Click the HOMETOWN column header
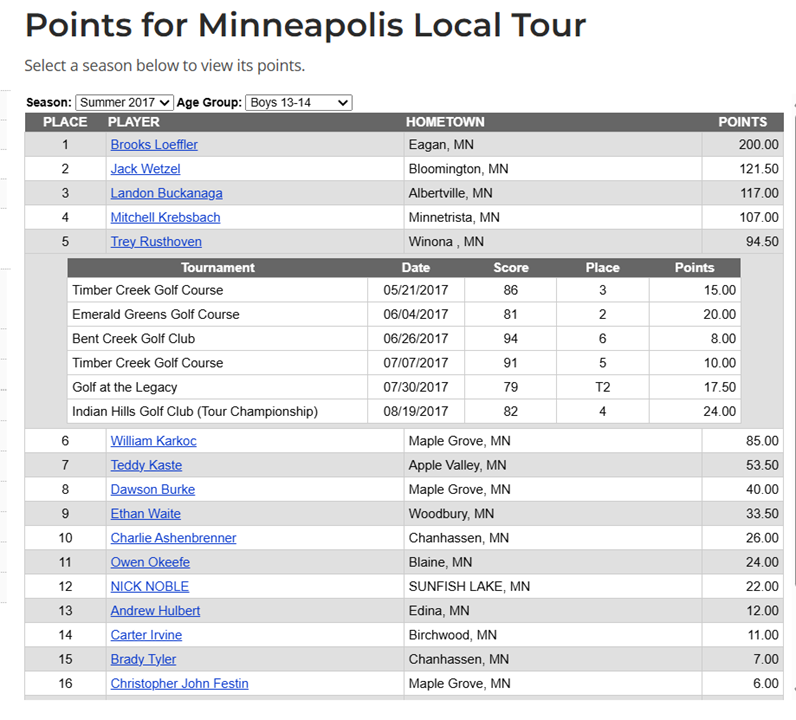The height and width of the screenshot is (720, 796). coord(445,122)
